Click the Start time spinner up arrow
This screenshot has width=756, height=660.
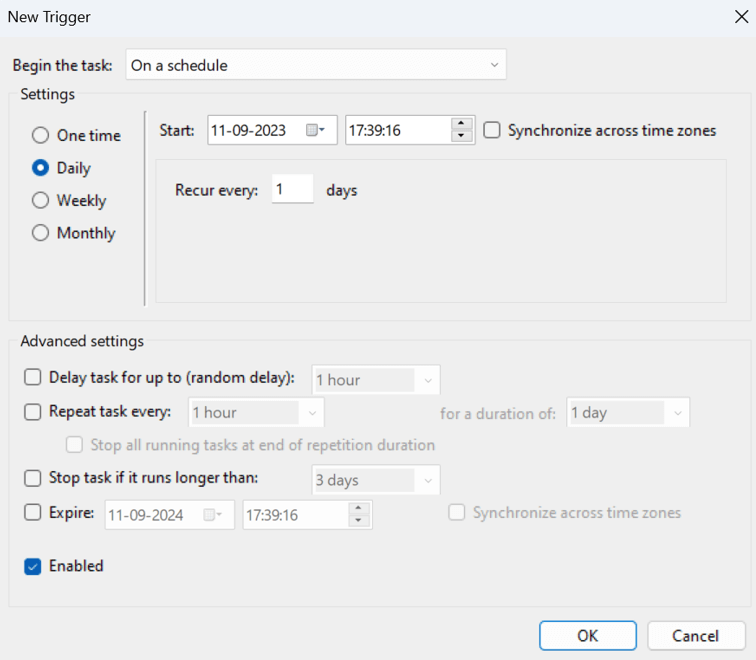point(461,124)
